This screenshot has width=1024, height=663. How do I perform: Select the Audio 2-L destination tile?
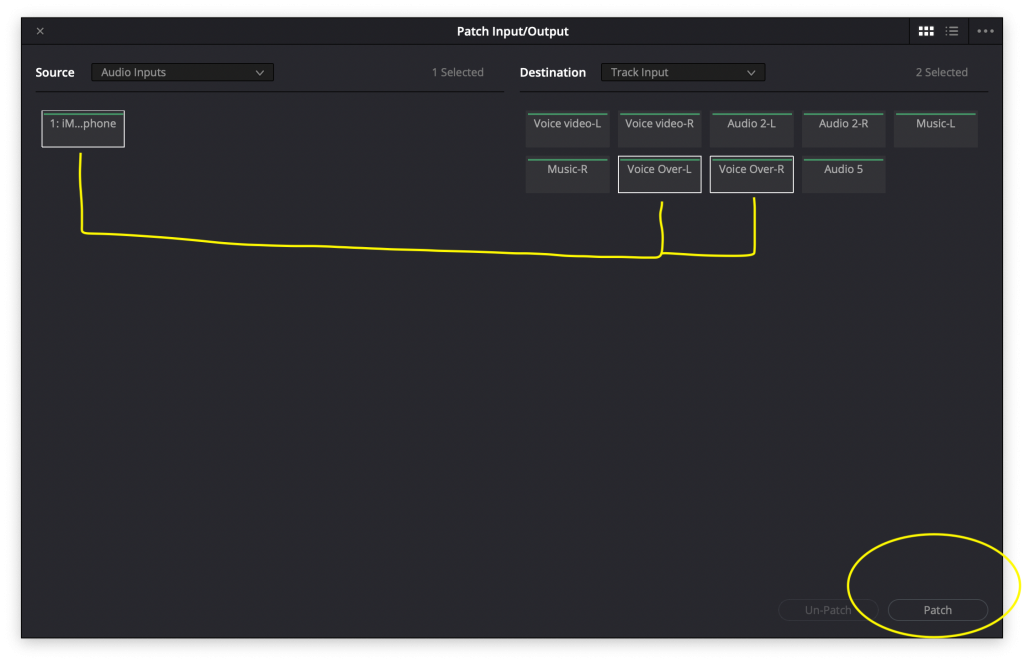coord(751,129)
